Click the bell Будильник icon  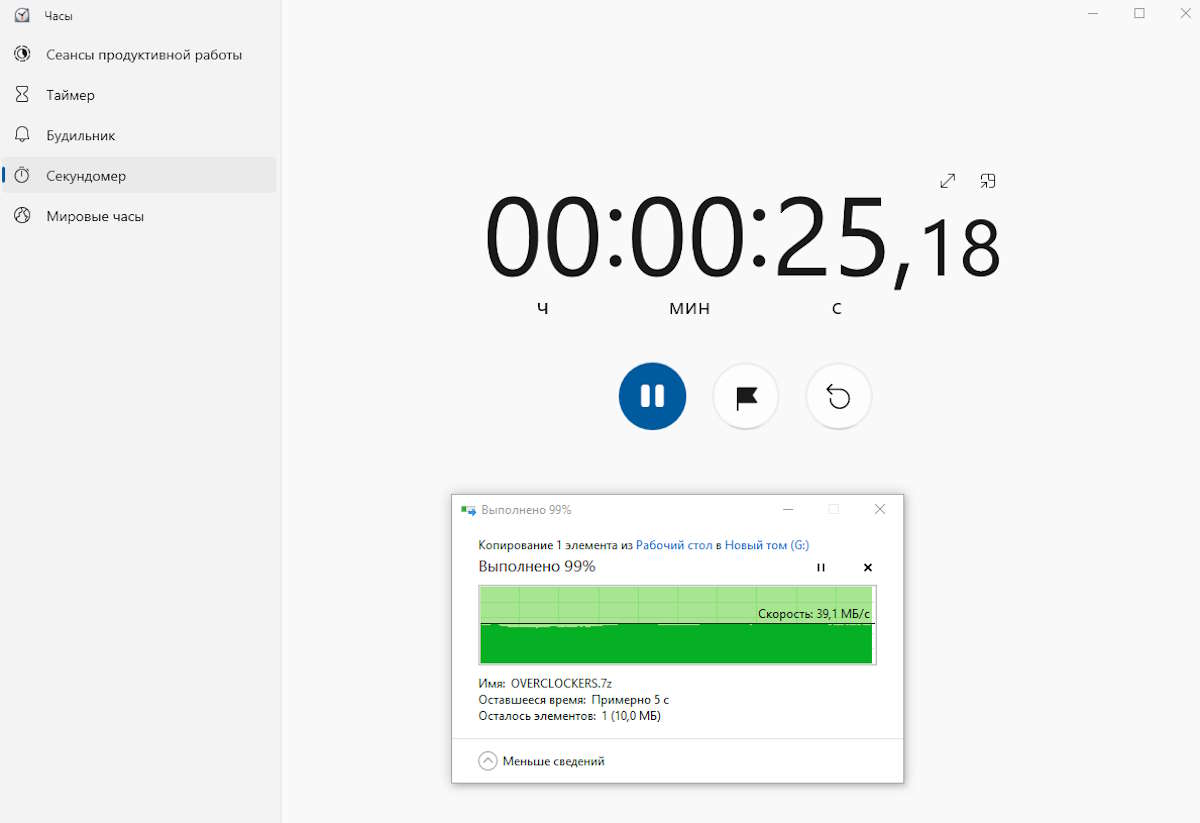(22, 135)
